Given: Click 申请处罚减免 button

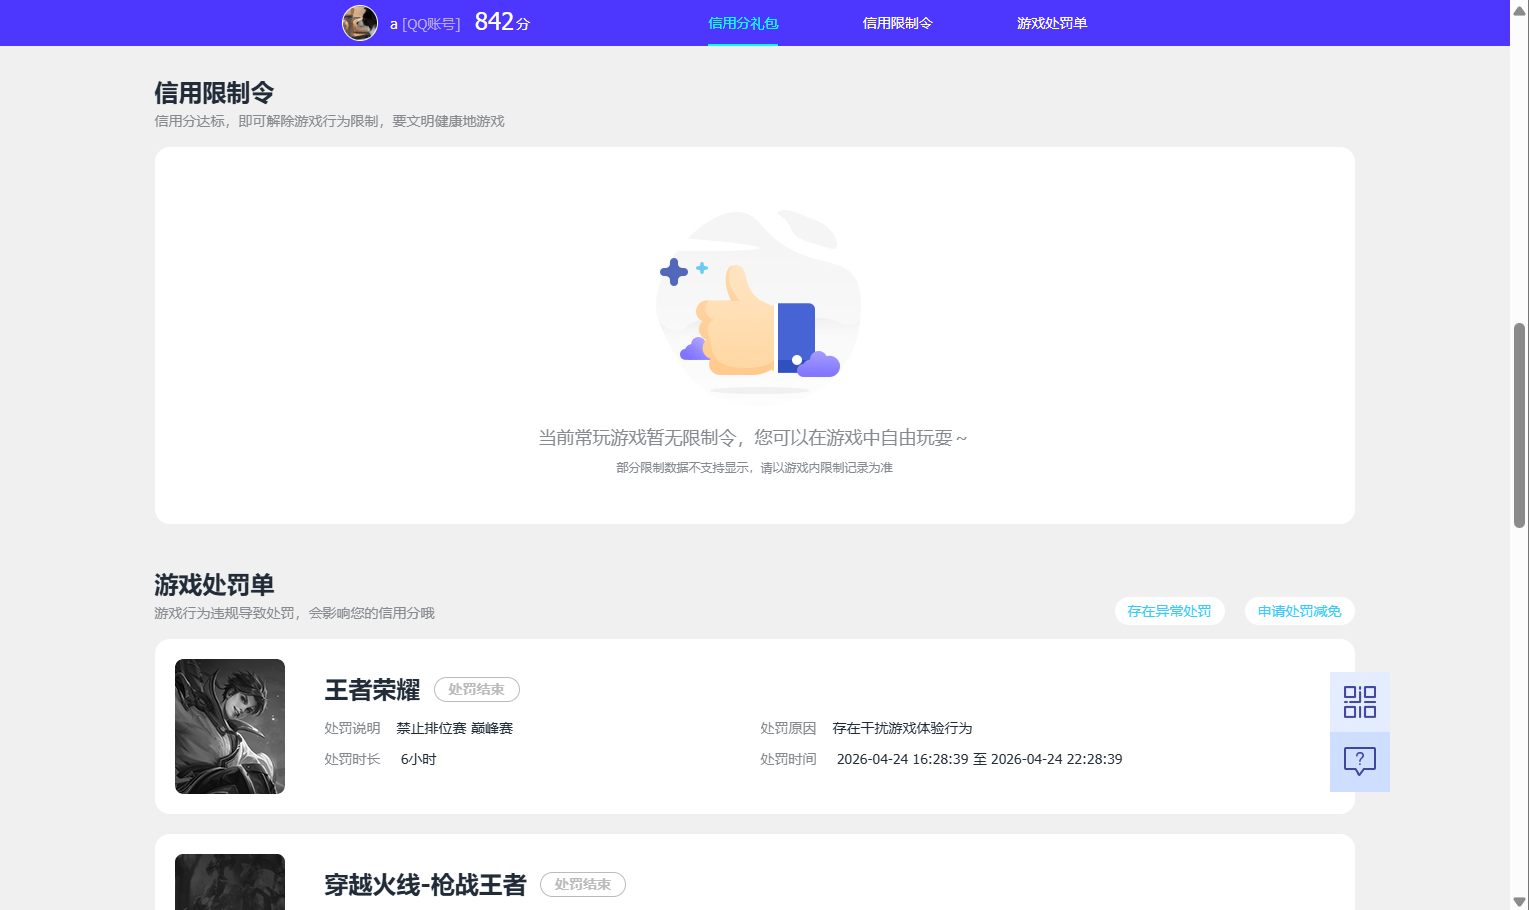Looking at the screenshot, I should 1299,611.
